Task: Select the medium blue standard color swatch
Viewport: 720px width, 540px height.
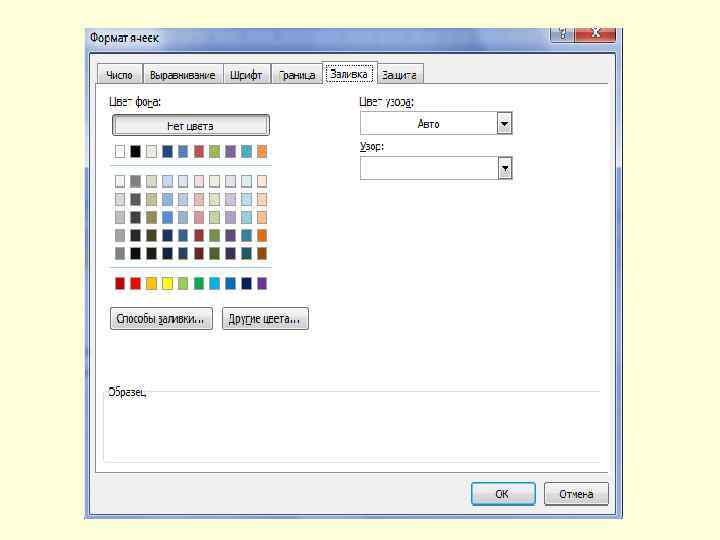Action: 231,283
